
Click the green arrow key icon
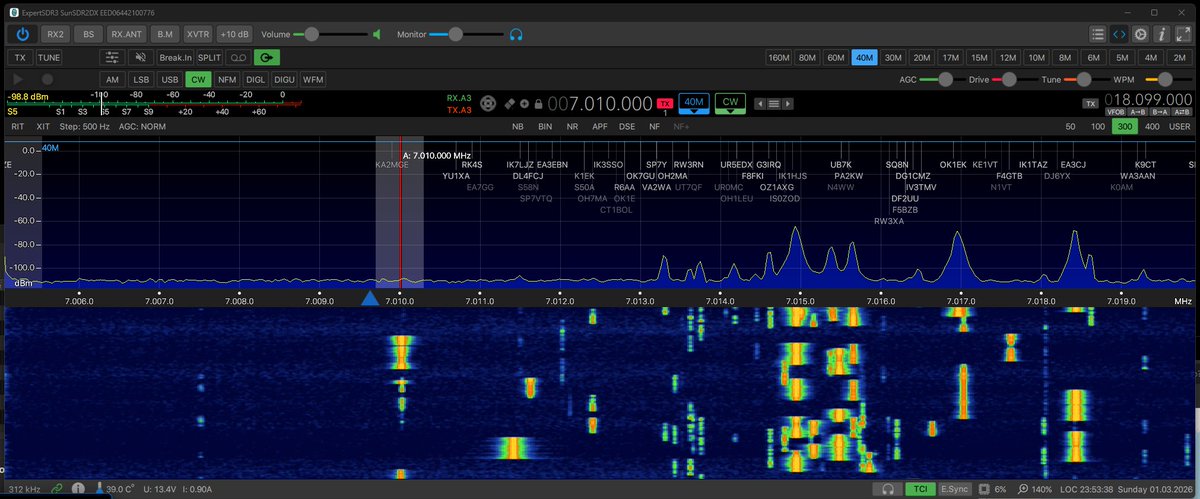[x=269, y=58]
